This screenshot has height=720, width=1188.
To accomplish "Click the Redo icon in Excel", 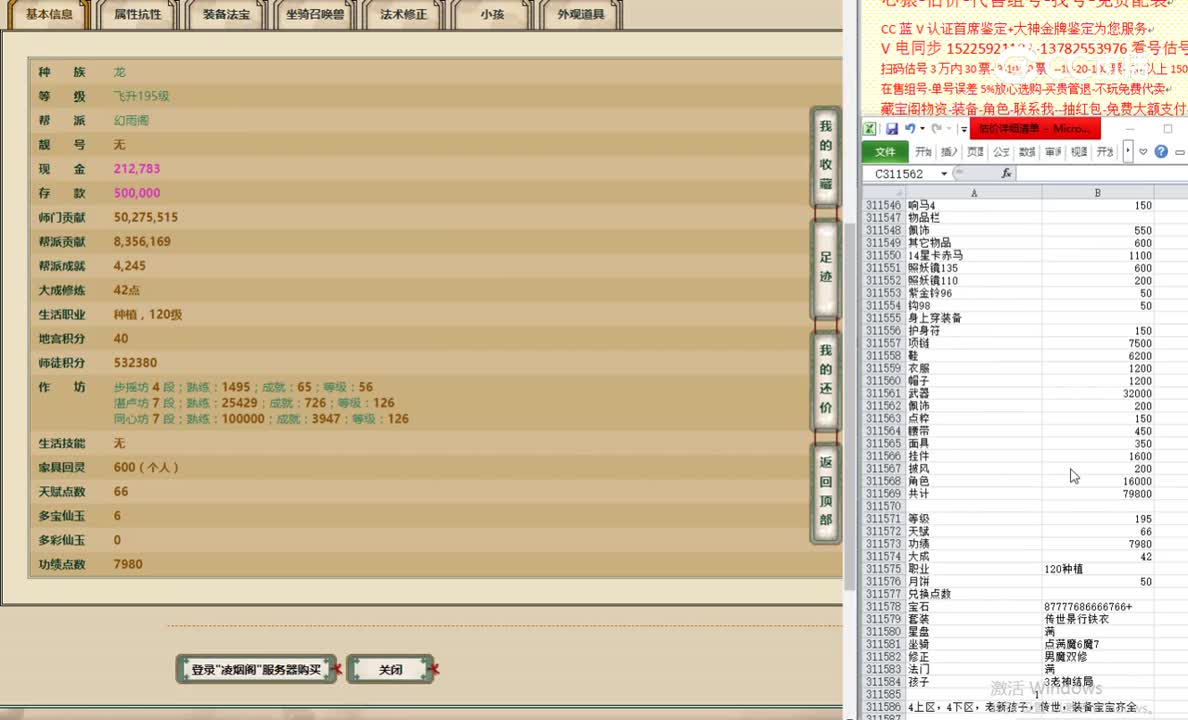I will tap(938, 128).
